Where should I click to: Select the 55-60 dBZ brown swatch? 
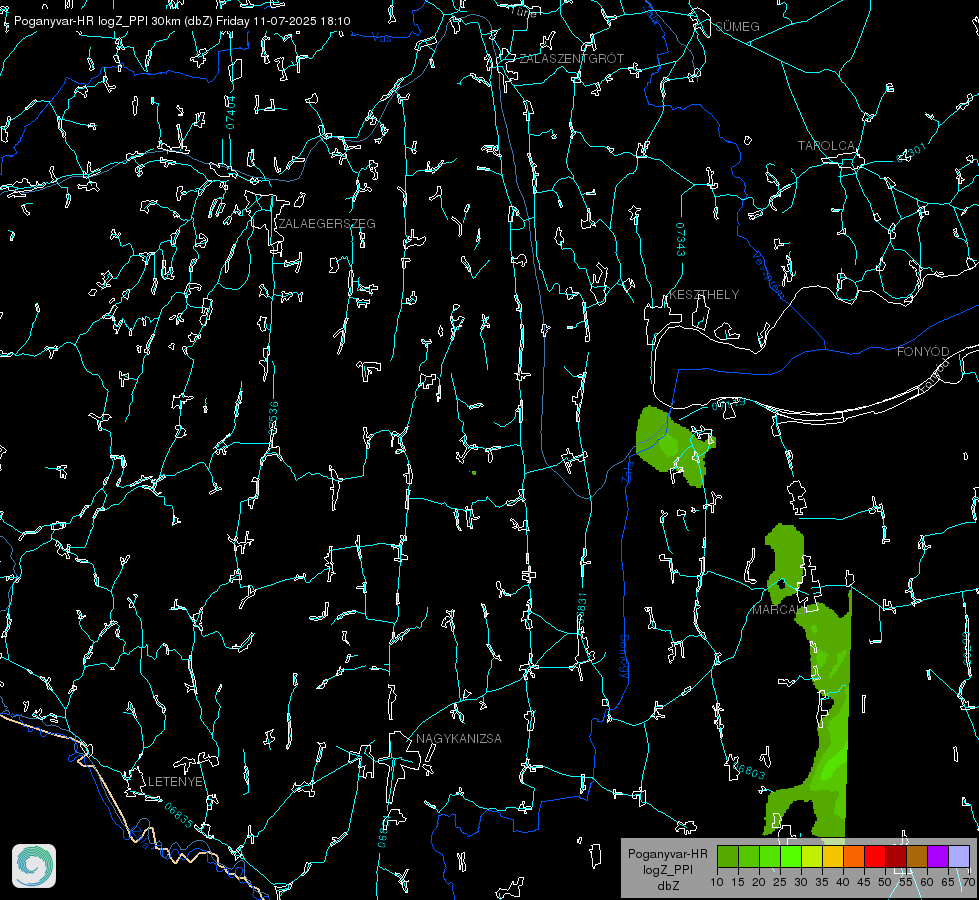tap(917, 856)
